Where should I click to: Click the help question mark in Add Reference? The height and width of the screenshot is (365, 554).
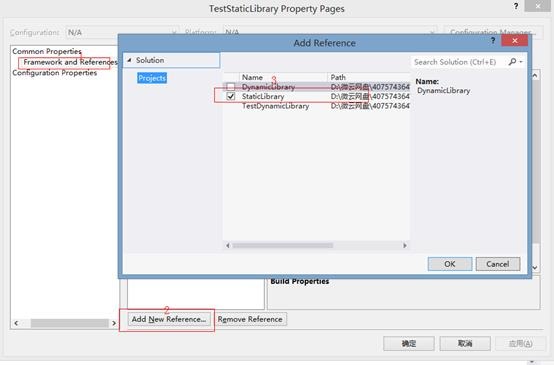pyautogui.click(x=493, y=41)
